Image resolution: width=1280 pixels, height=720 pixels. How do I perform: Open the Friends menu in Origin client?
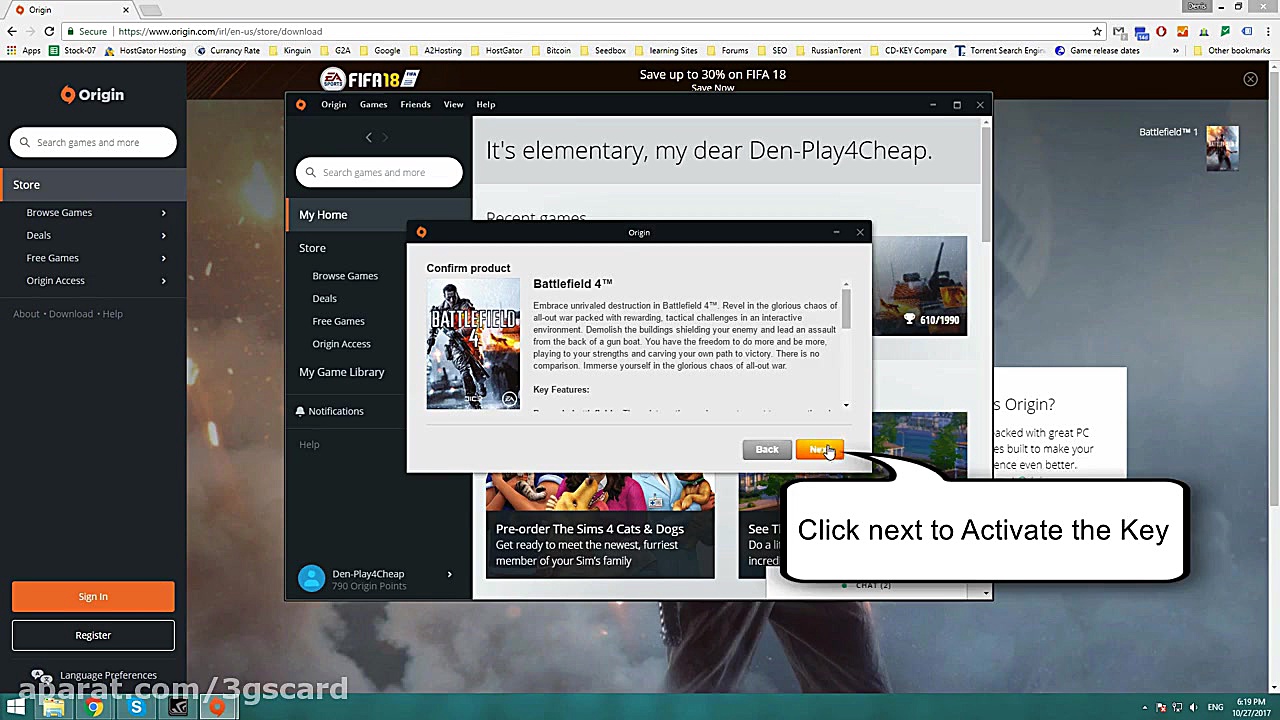pos(415,104)
